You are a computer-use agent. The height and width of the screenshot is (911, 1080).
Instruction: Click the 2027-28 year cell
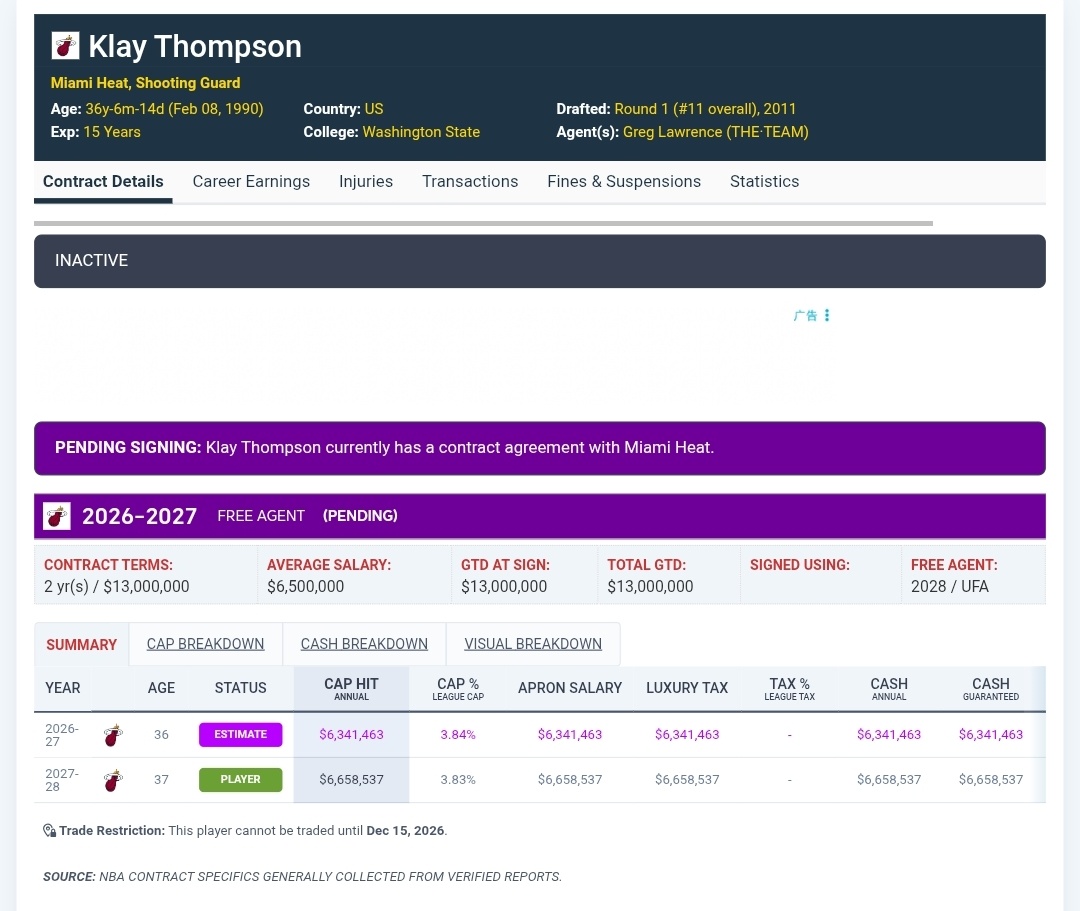click(x=62, y=780)
